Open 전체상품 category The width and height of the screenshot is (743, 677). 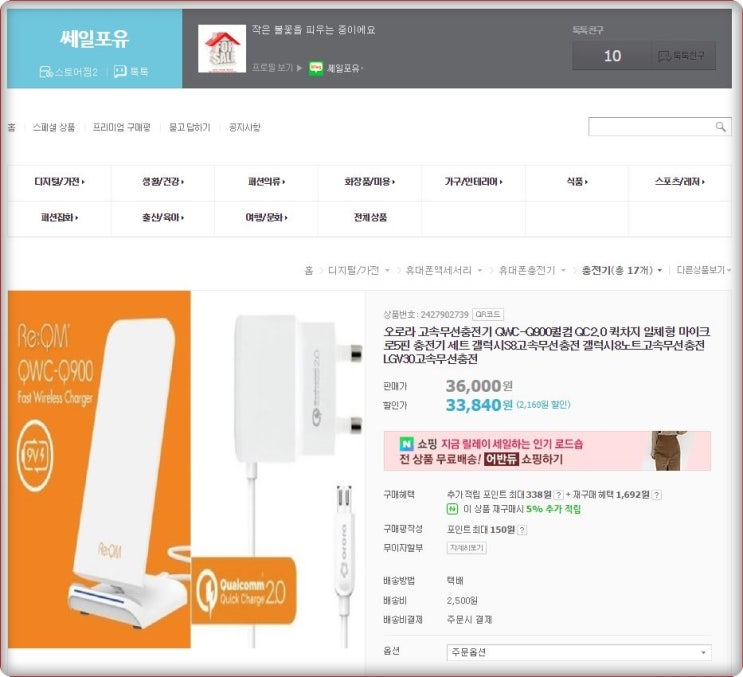(x=370, y=217)
